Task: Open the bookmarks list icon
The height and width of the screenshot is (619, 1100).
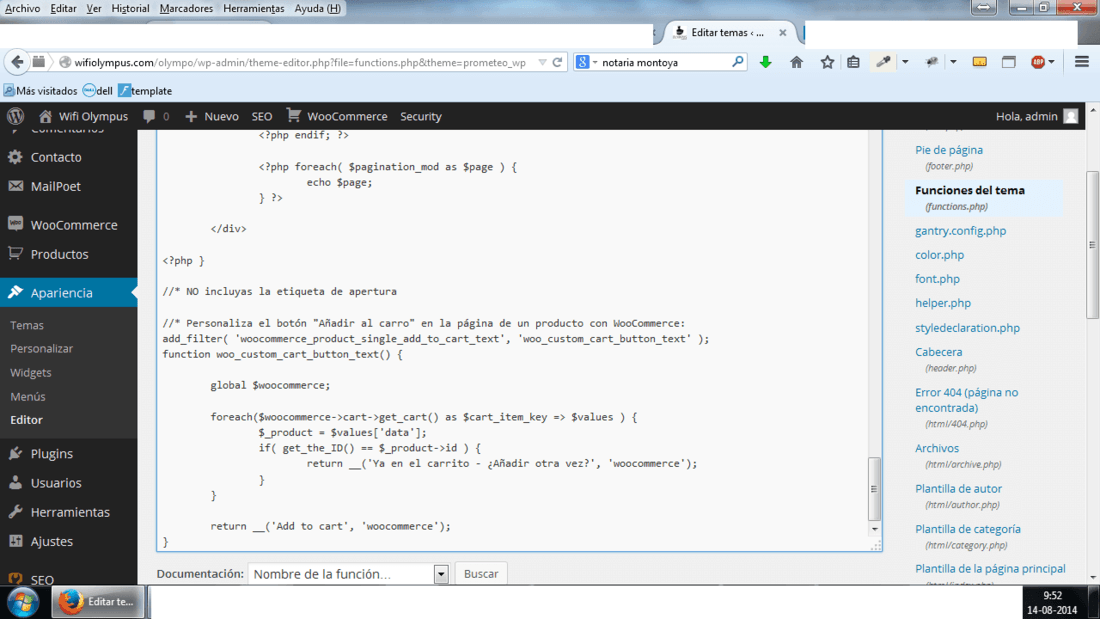Action: pyautogui.click(x=853, y=62)
